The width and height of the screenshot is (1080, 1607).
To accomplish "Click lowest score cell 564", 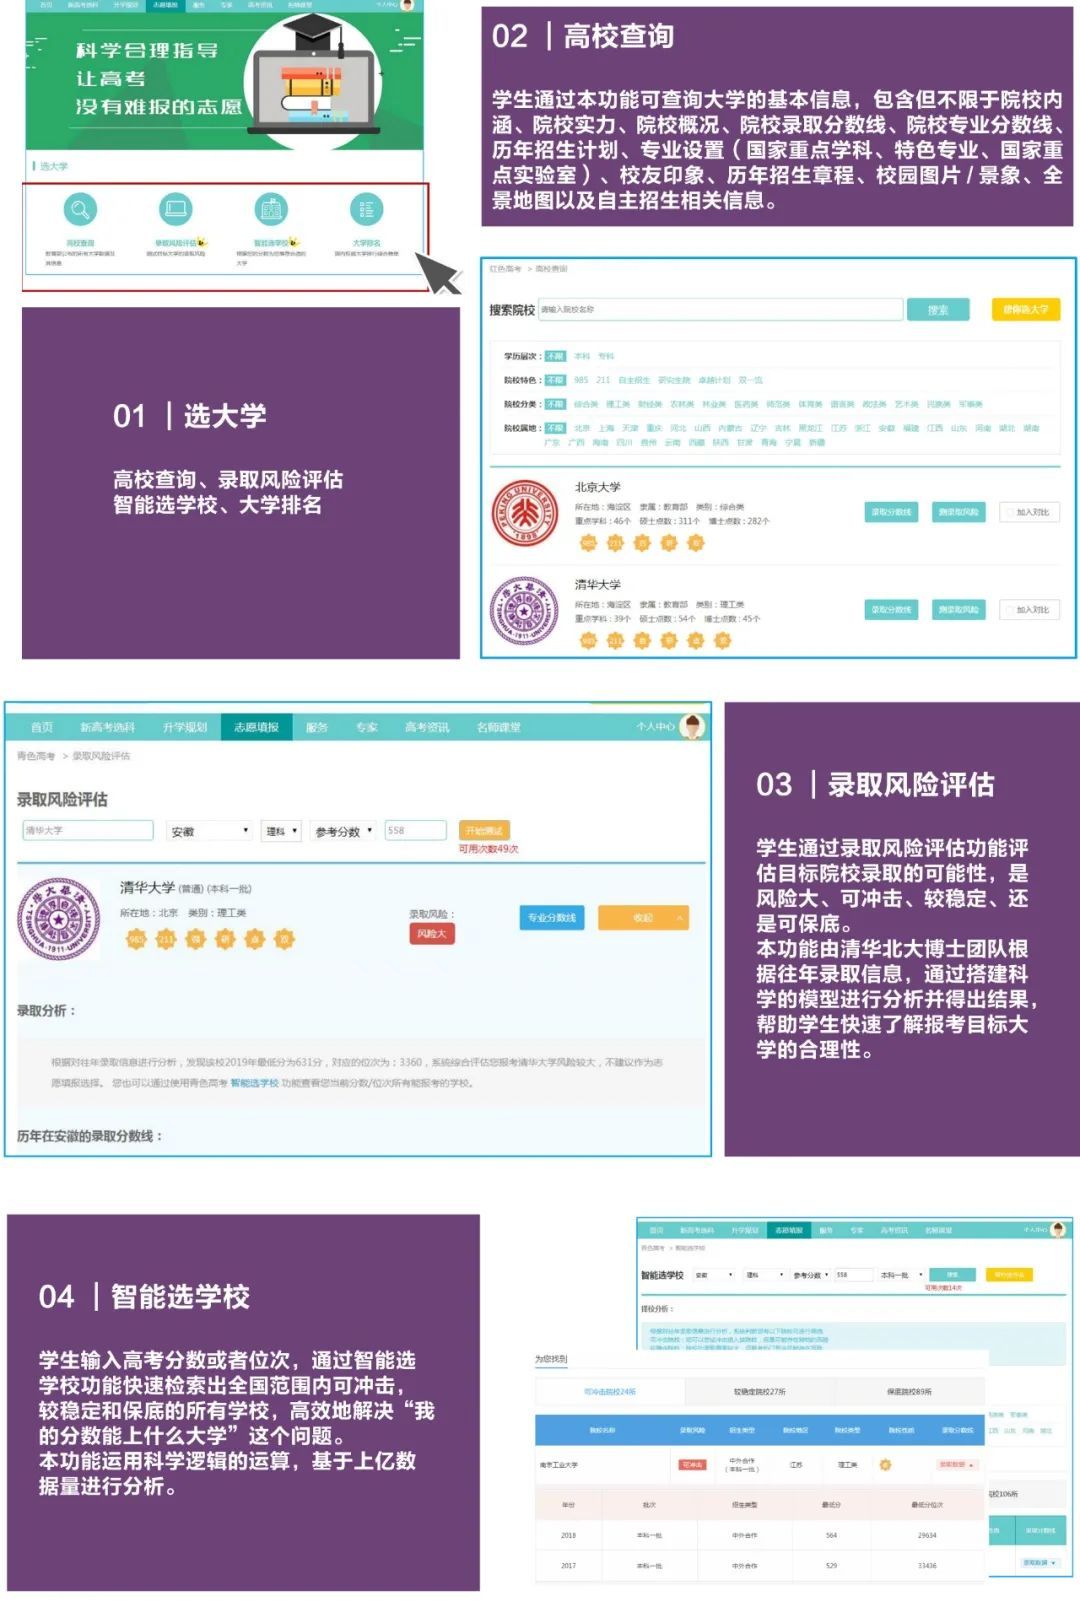I will (831, 1534).
